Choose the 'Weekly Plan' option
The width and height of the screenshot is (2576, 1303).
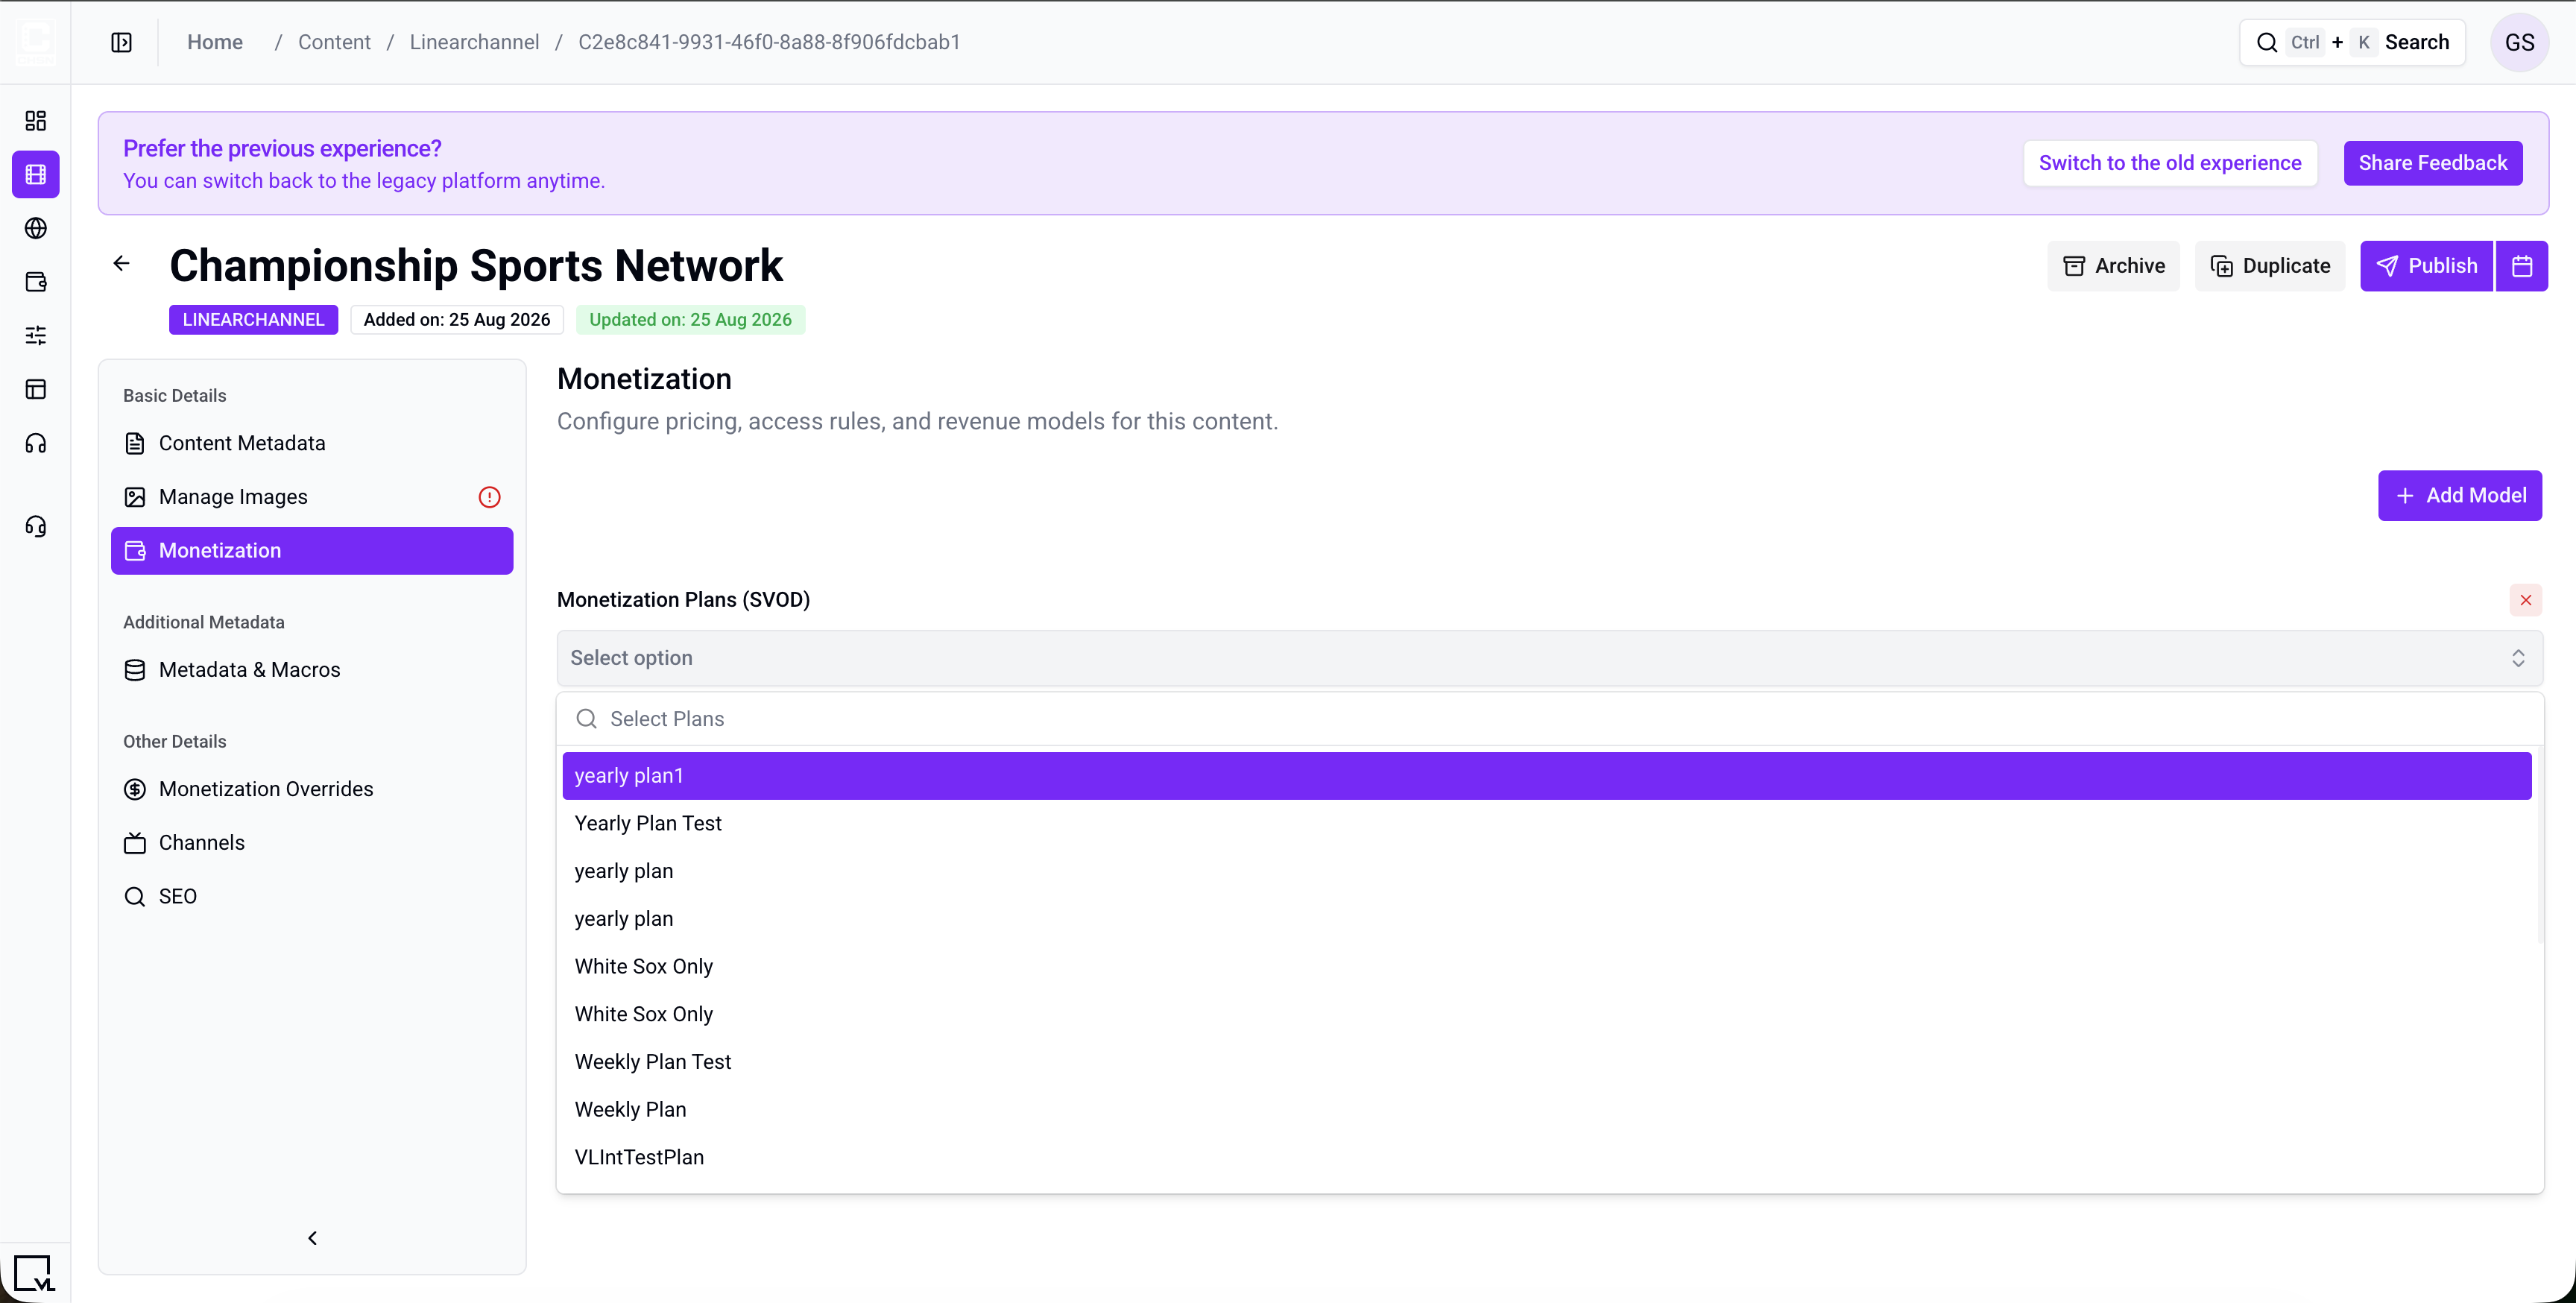[x=1546, y=1110]
